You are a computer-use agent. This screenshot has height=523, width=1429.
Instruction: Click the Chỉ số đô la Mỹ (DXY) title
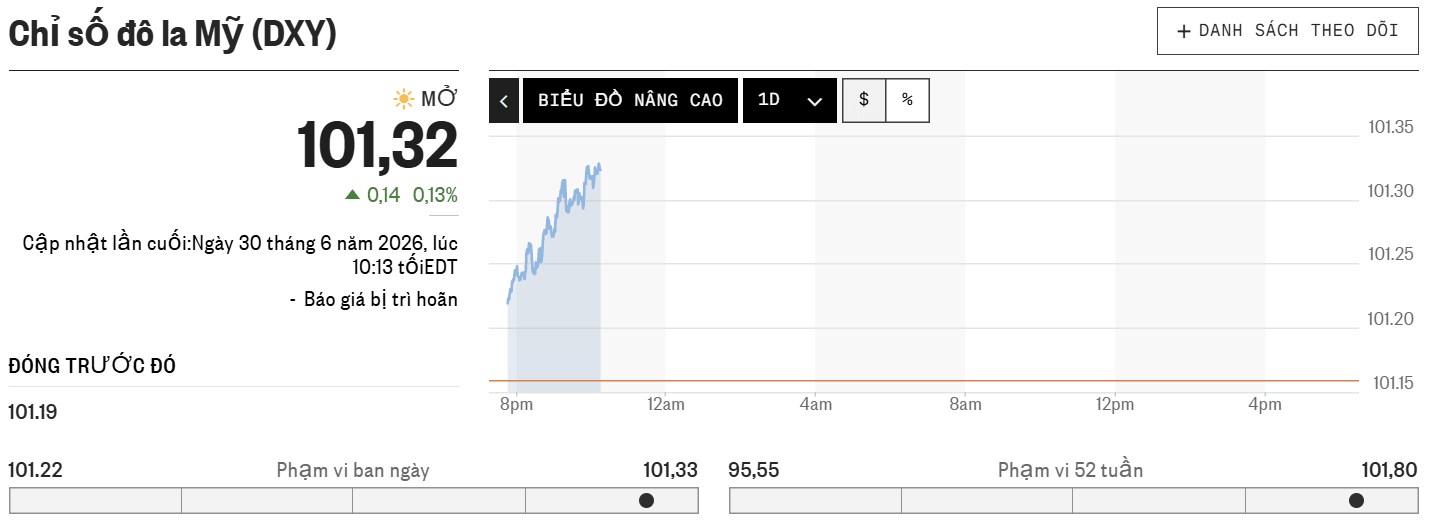[x=172, y=33]
